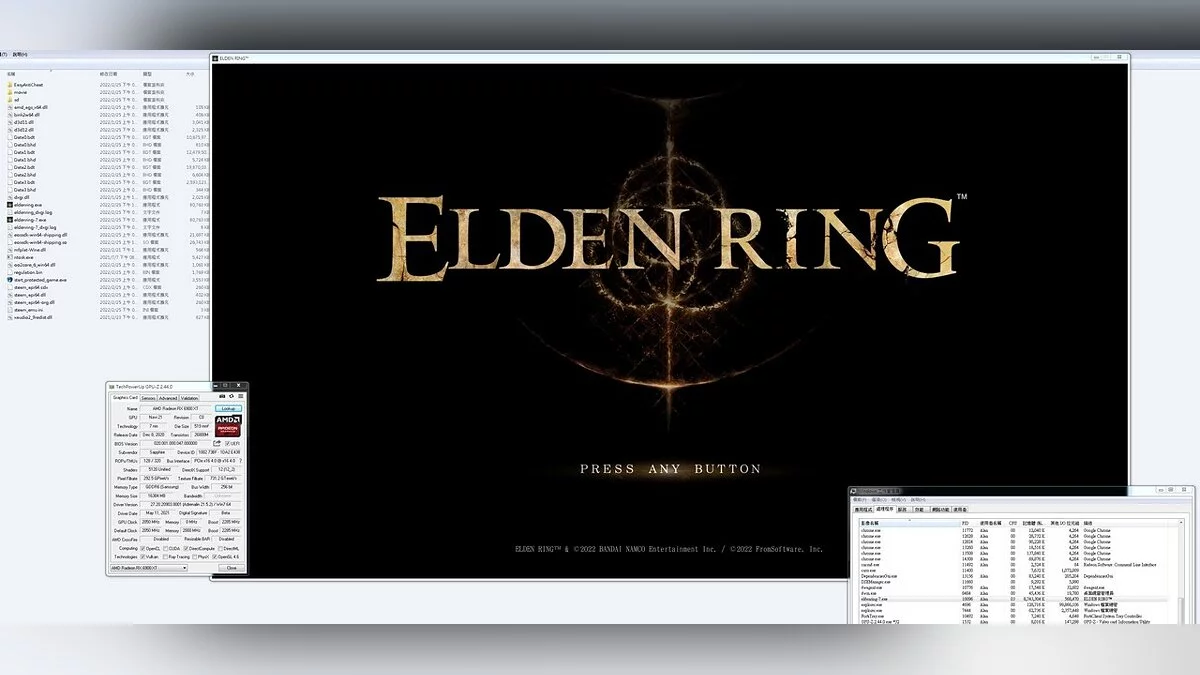
Task: Toggle the Ray Tracing checkbox in GPU-Z
Action: pos(165,557)
